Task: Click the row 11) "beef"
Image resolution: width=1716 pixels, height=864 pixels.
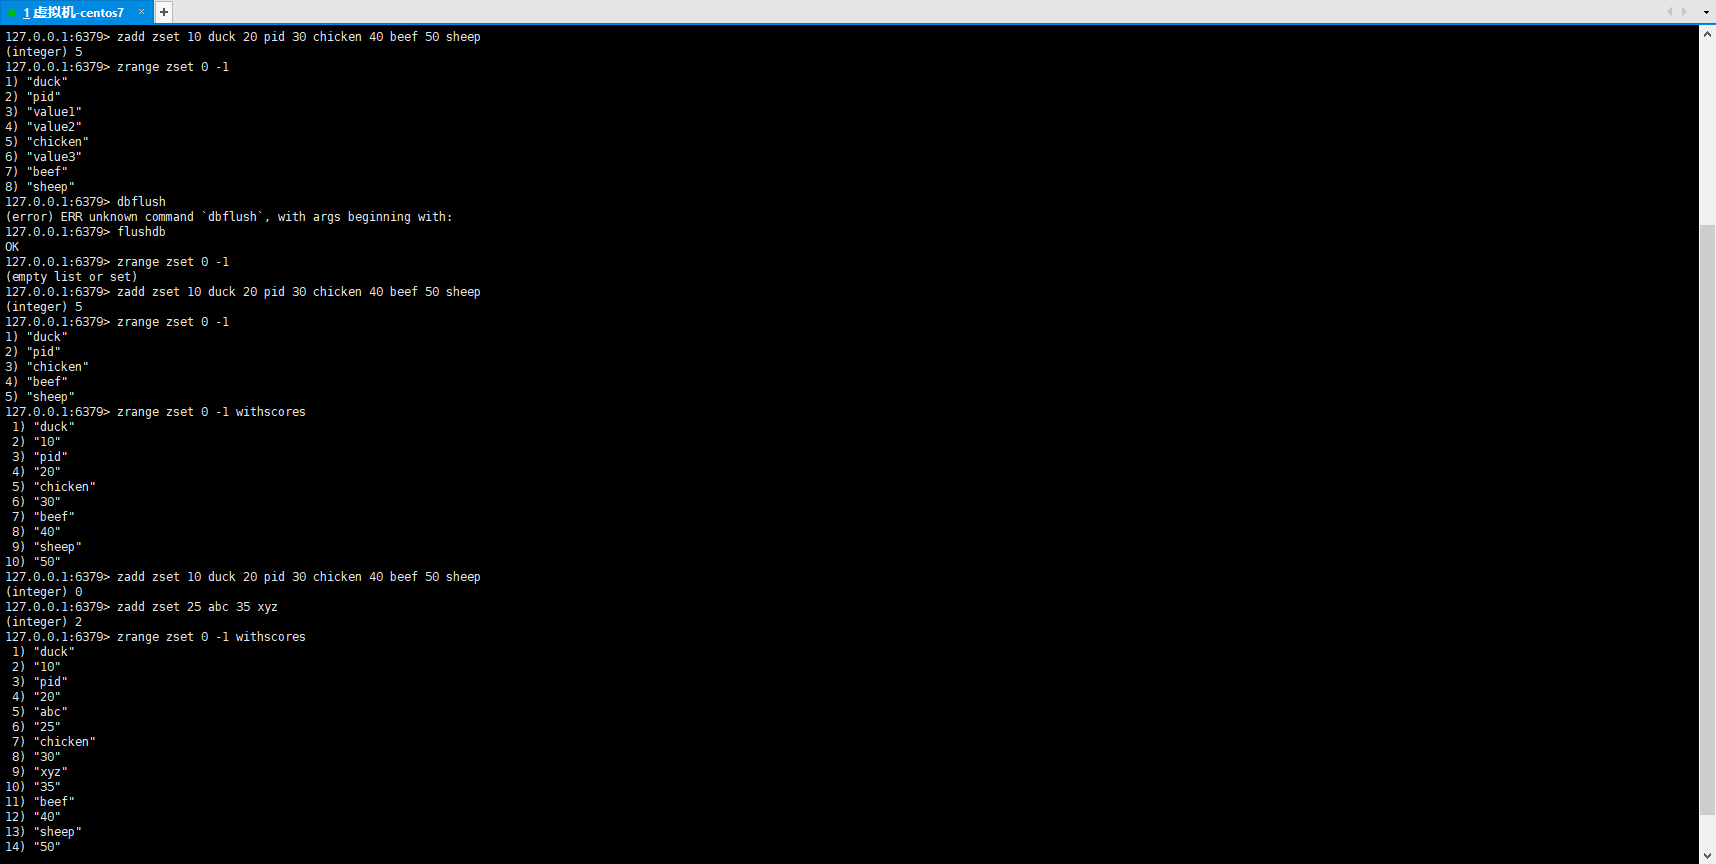Action: coord(40,802)
